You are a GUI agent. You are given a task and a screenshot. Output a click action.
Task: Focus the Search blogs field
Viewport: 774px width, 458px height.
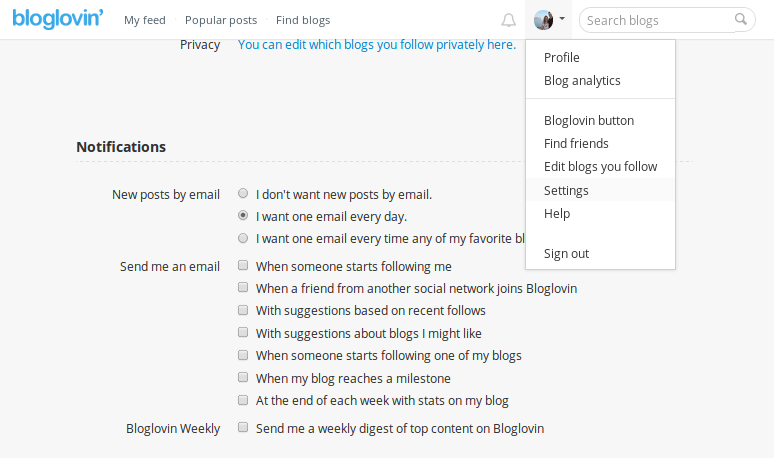click(x=659, y=20)
